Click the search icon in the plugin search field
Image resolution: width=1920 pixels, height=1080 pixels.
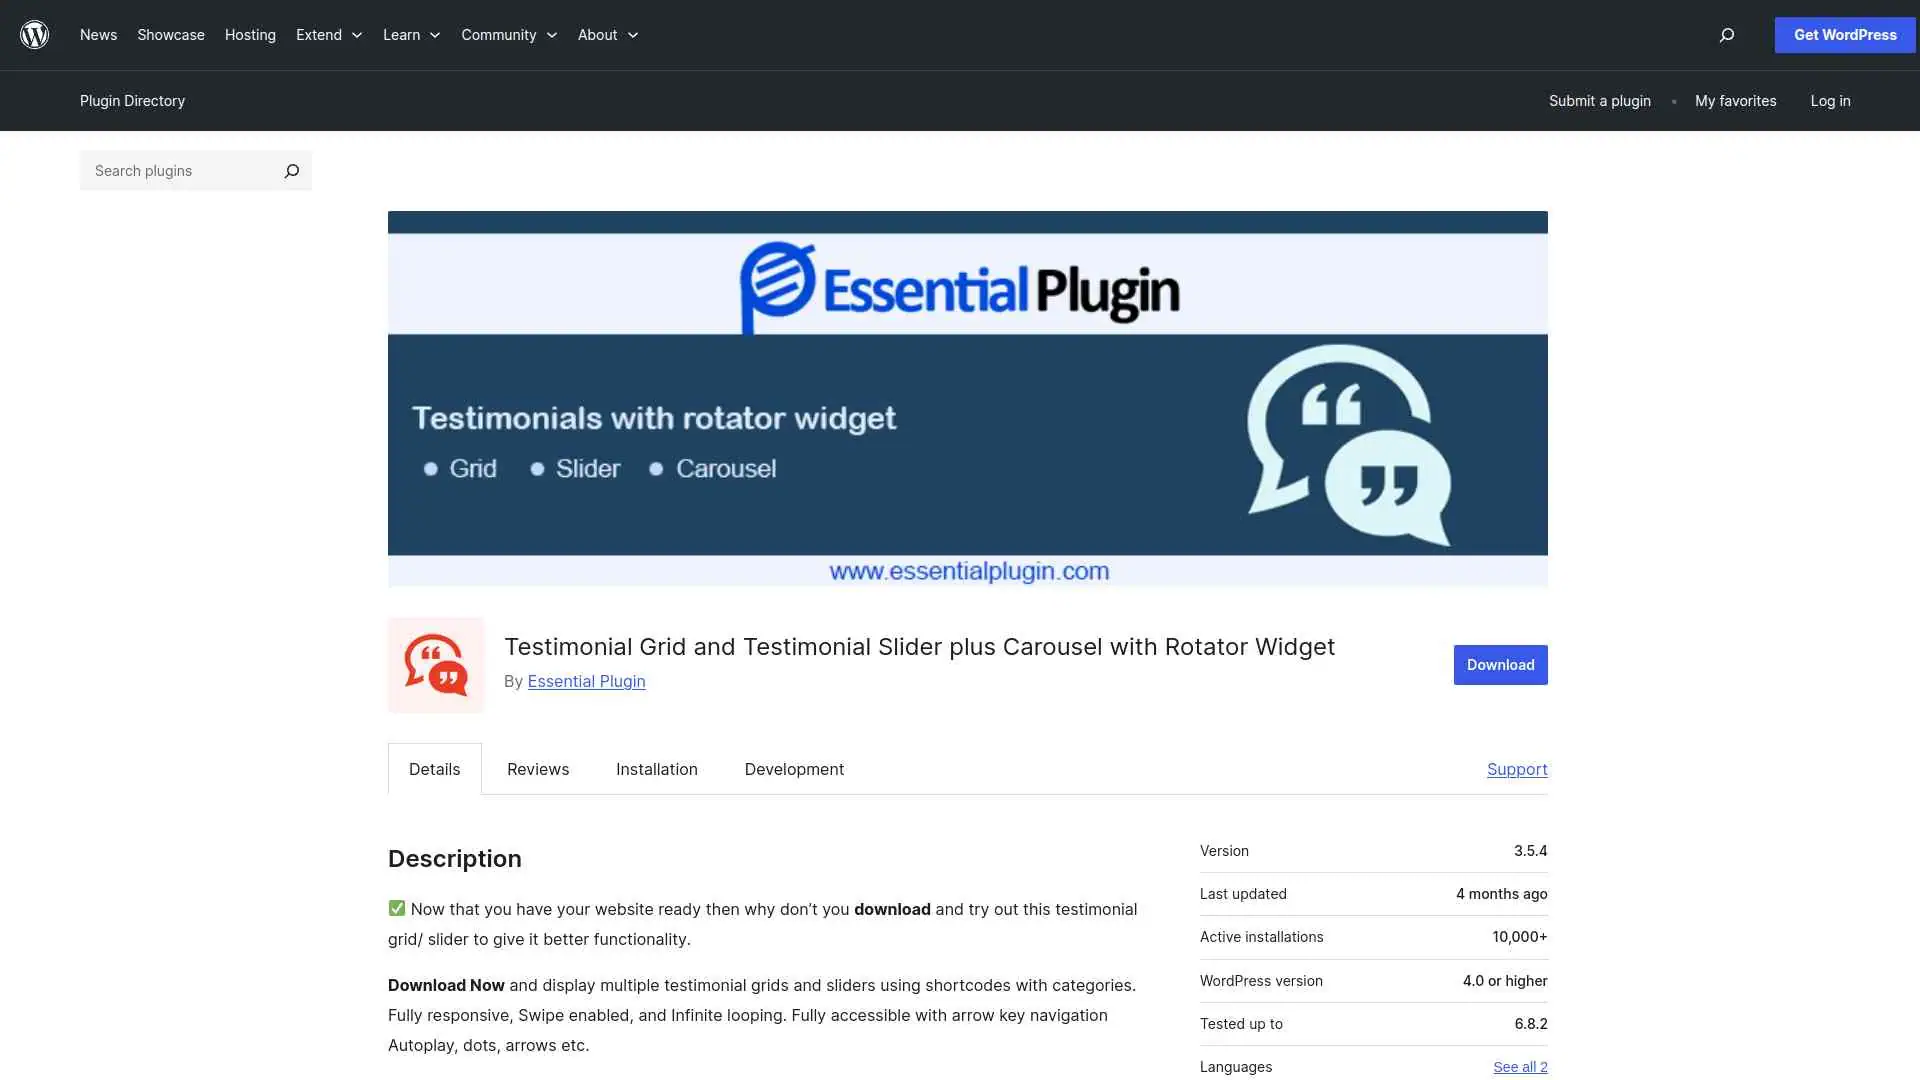pos(291,170)
